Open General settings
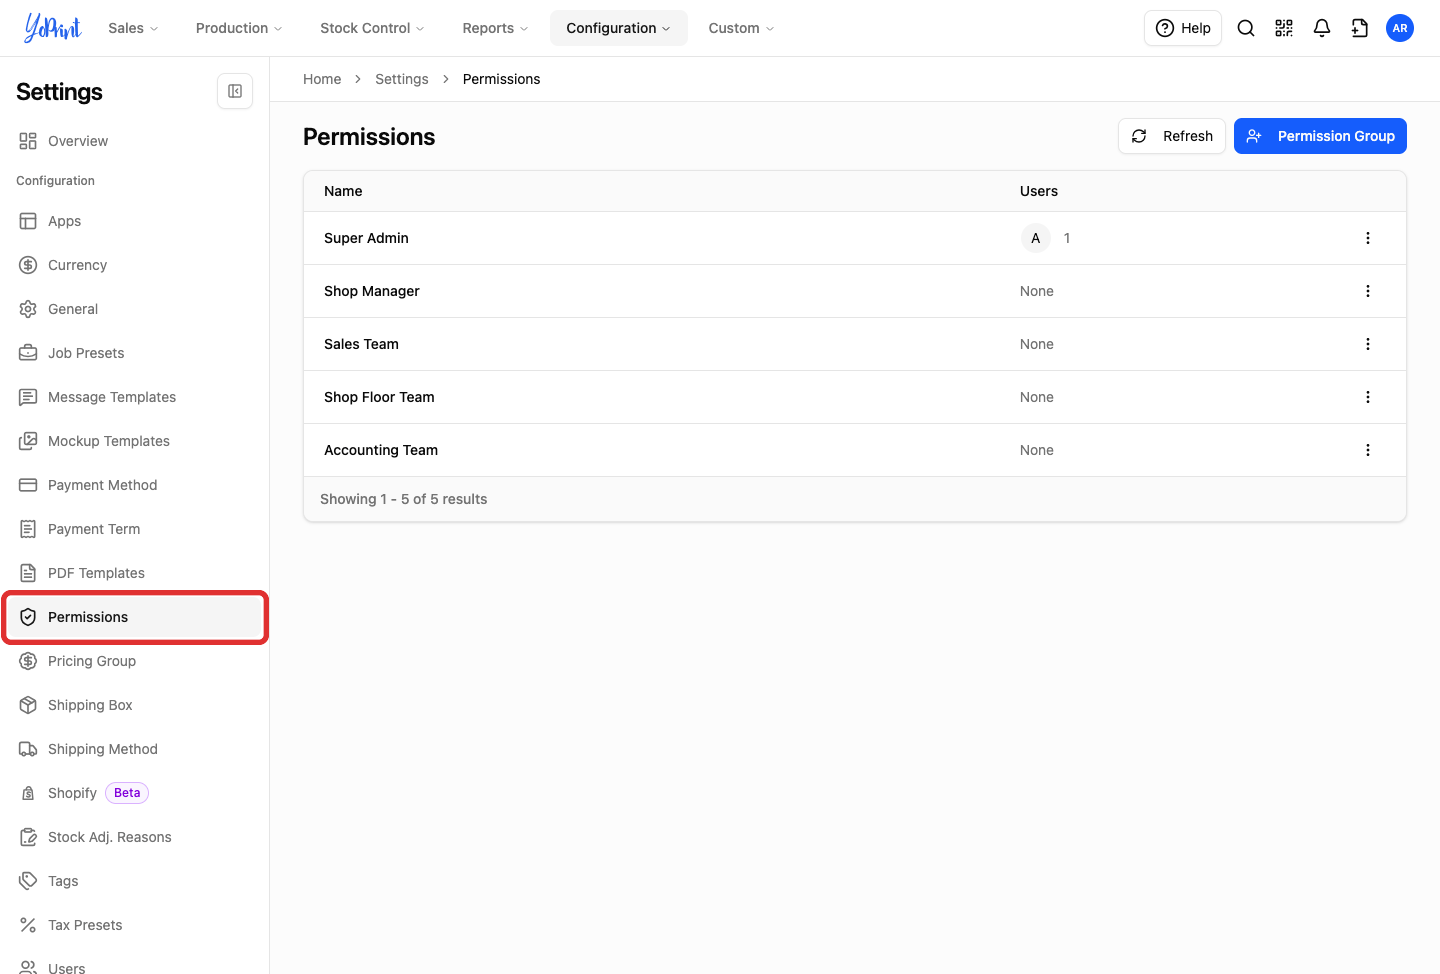 pos(135,309)
